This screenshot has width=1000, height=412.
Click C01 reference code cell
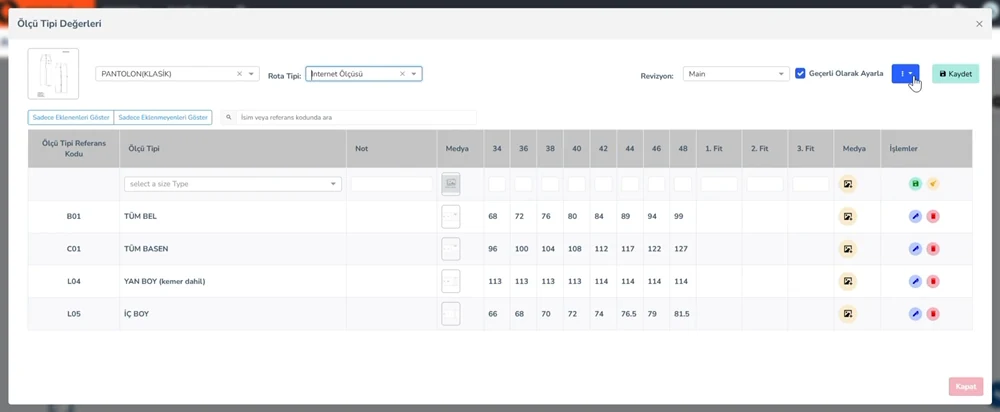[x=74, y=249]
